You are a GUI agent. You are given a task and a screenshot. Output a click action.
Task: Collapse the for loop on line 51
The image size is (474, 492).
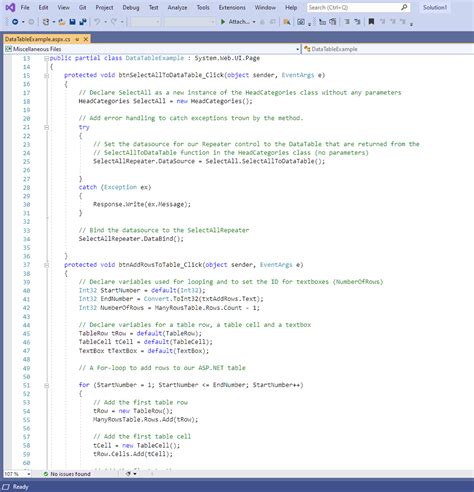click(x=46, y=386)
